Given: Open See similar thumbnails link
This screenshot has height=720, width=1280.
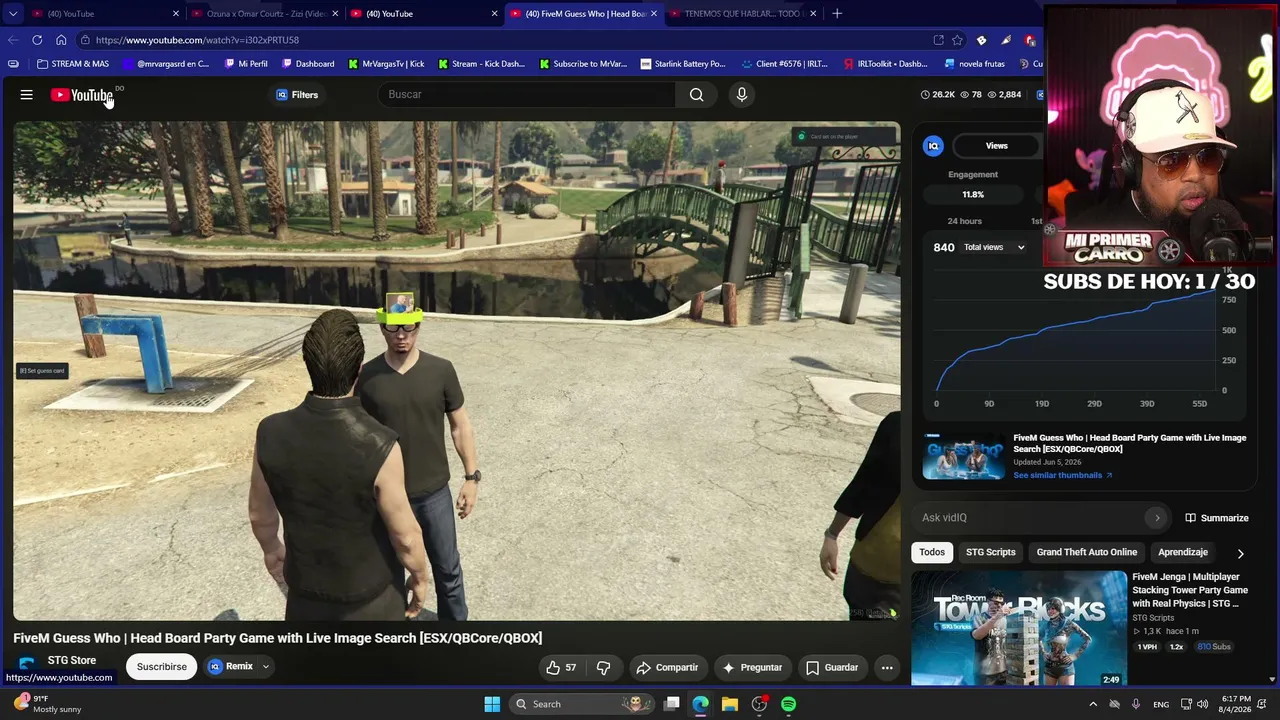Looking at the screenshot, I should (x=1063, y=475).
